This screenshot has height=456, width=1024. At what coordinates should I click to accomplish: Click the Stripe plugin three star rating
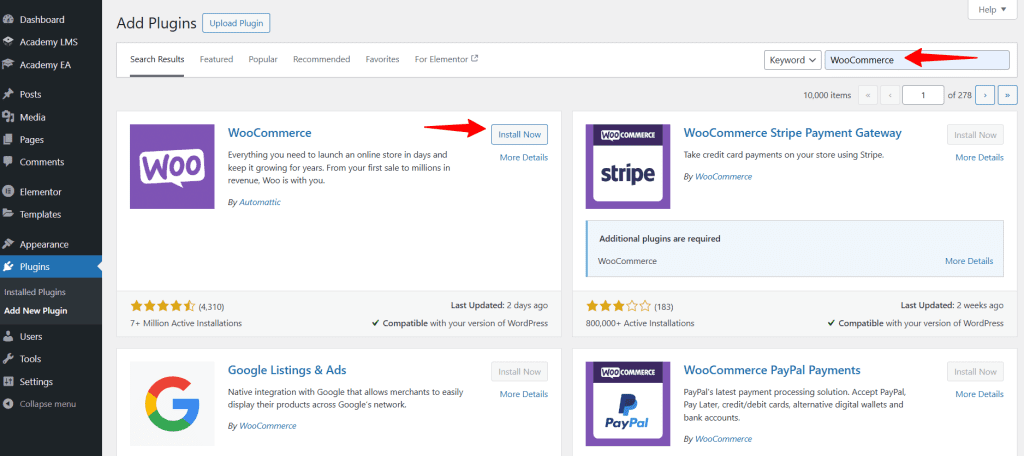point(618,306)
